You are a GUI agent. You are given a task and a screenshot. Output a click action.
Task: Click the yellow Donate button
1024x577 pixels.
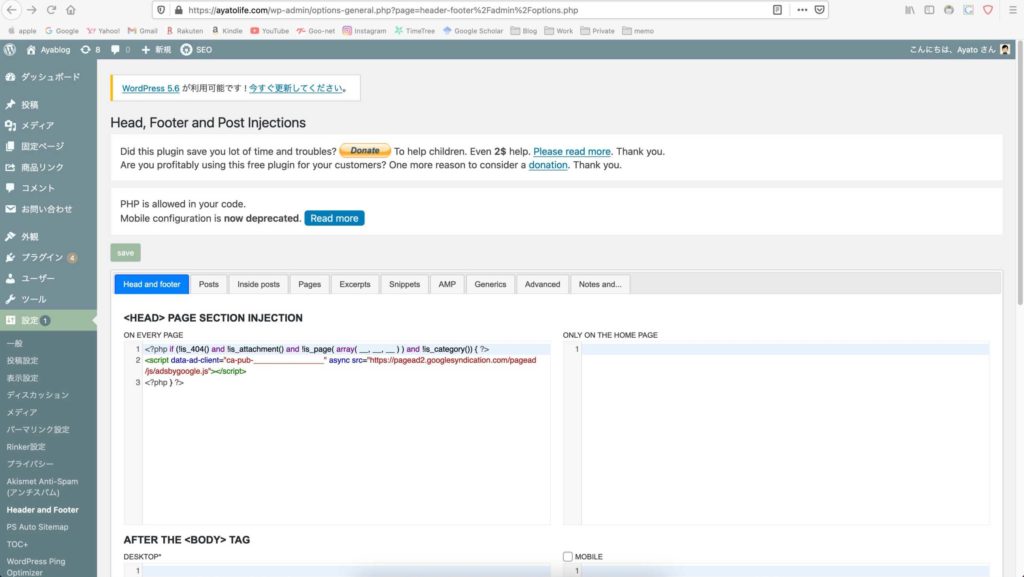point(365,150)
